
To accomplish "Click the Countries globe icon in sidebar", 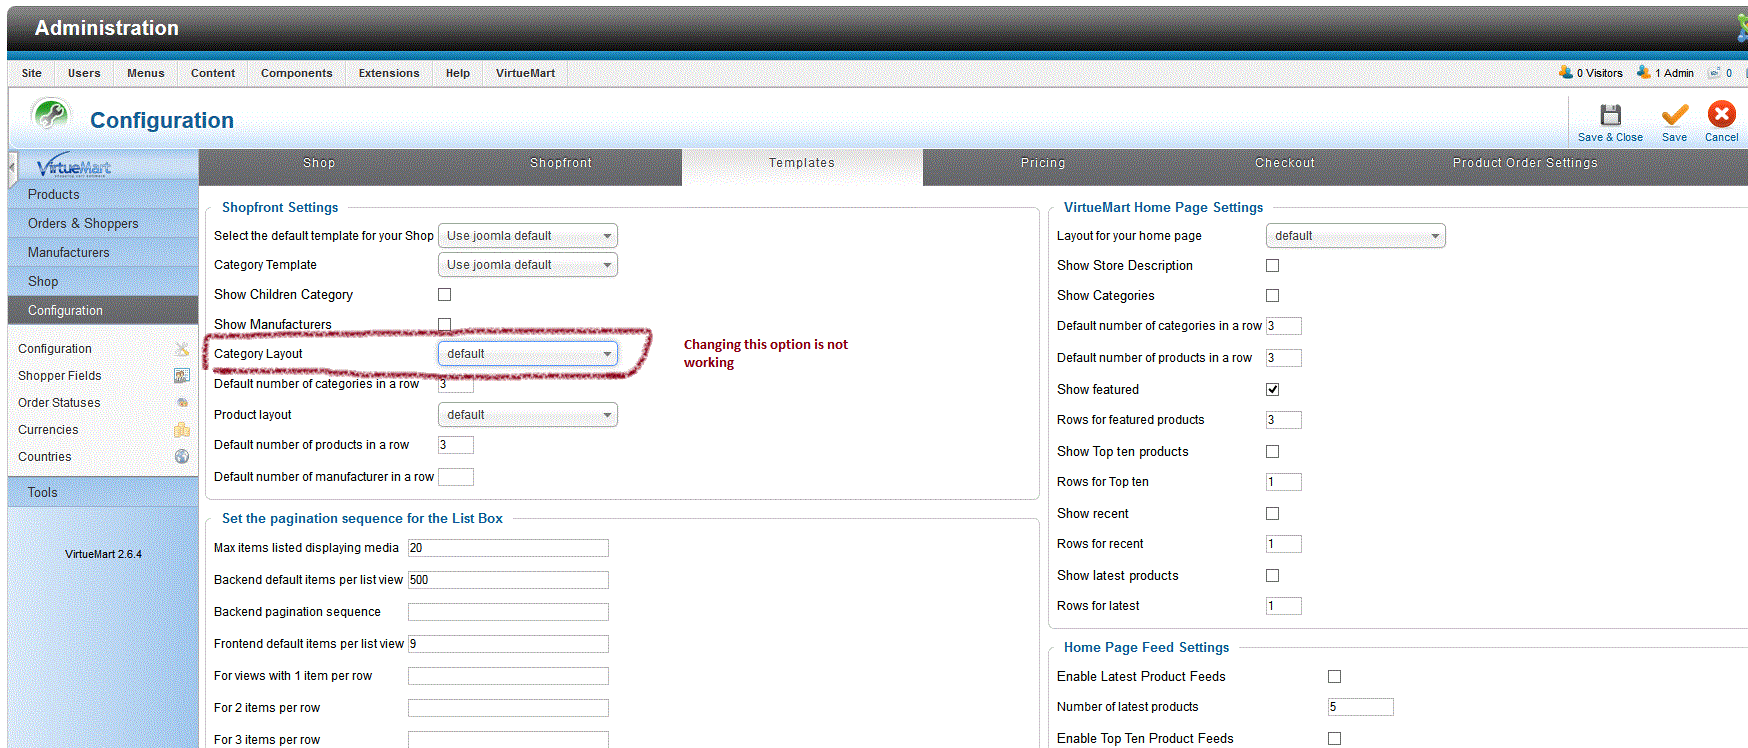I will coord(182,457).
